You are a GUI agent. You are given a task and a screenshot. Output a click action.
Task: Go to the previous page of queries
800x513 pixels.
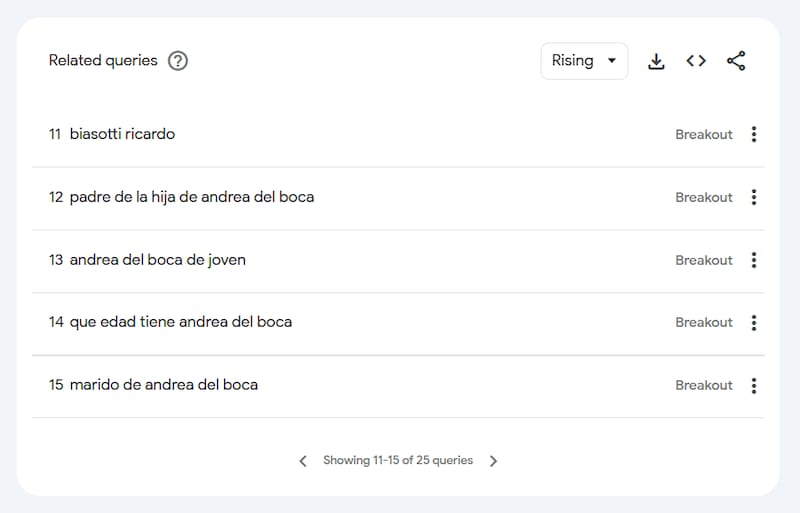(303, 461)
